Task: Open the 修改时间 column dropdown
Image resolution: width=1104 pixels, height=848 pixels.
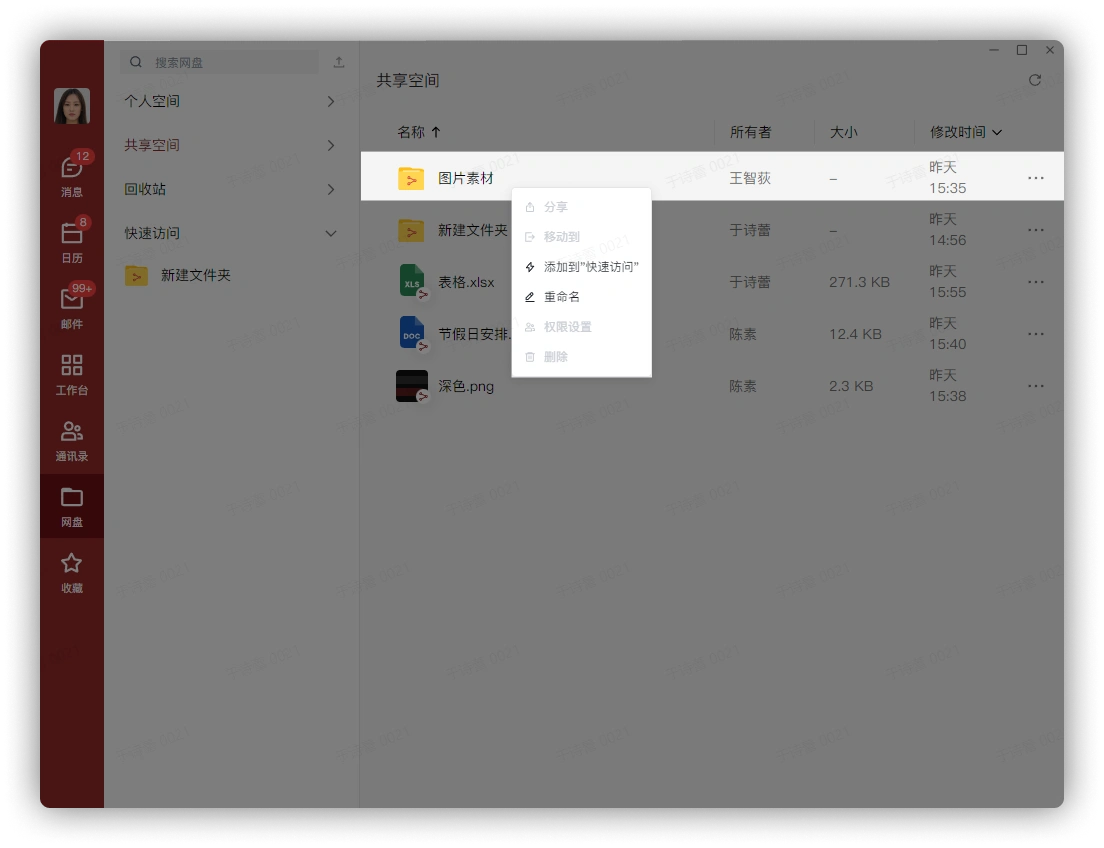Action: coord(997,132)
